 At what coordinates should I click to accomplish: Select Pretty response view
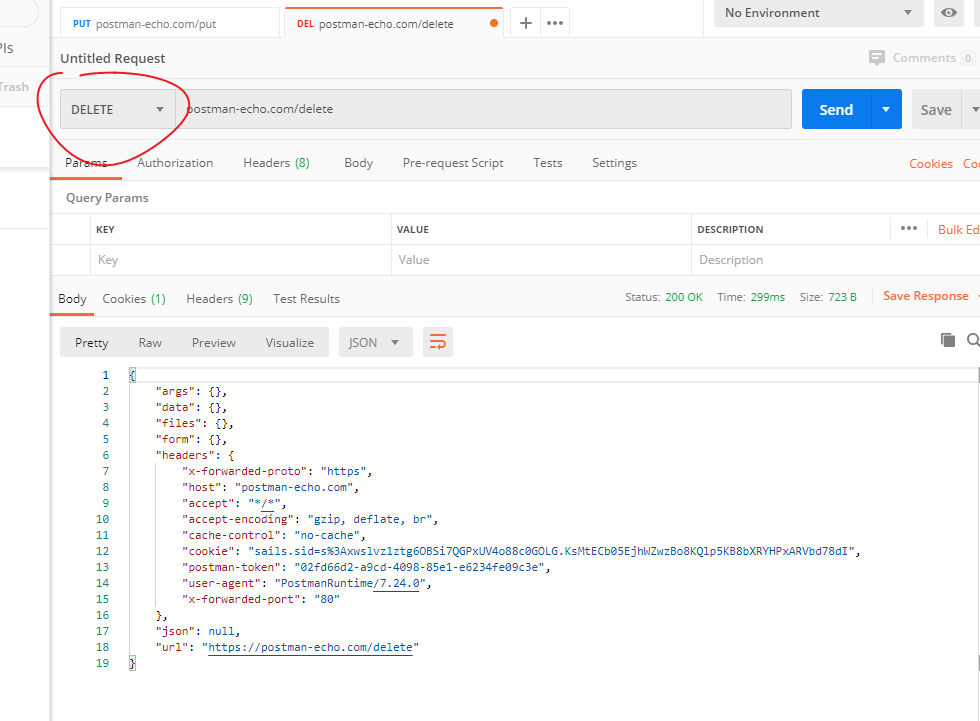(x=91, y=342)
